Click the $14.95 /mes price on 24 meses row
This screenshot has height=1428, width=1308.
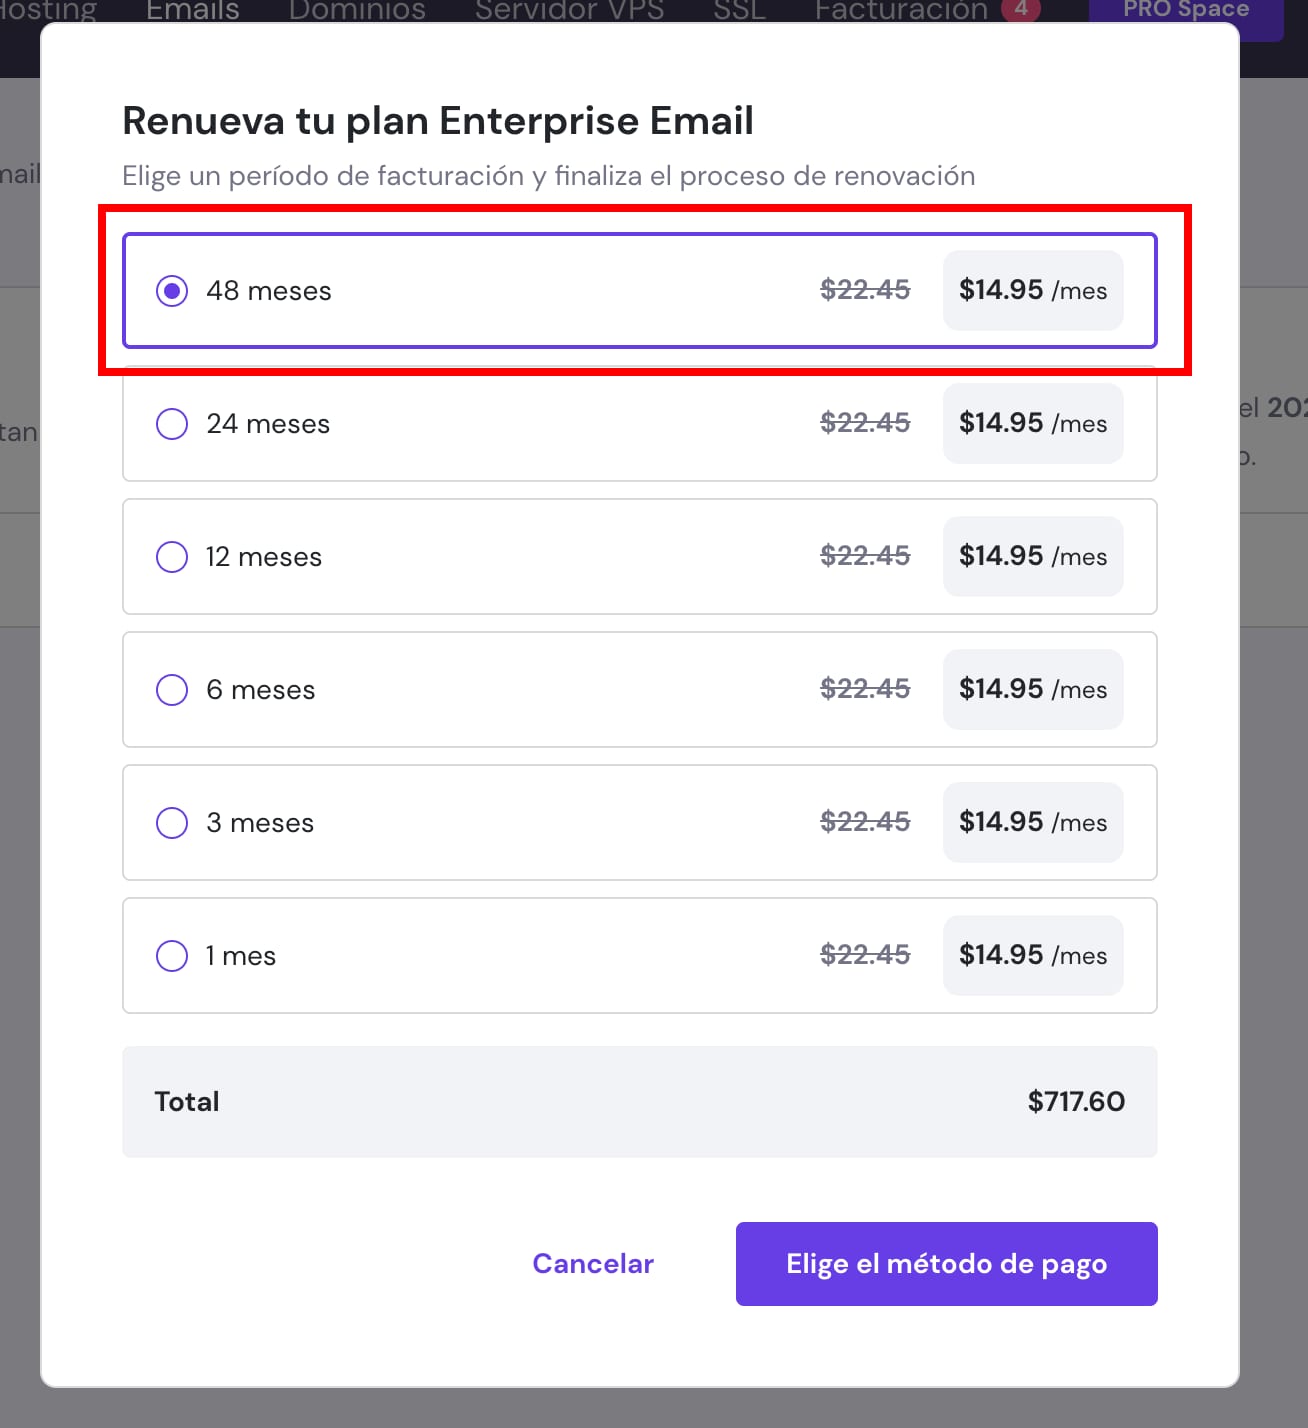tap(1033, 424)
